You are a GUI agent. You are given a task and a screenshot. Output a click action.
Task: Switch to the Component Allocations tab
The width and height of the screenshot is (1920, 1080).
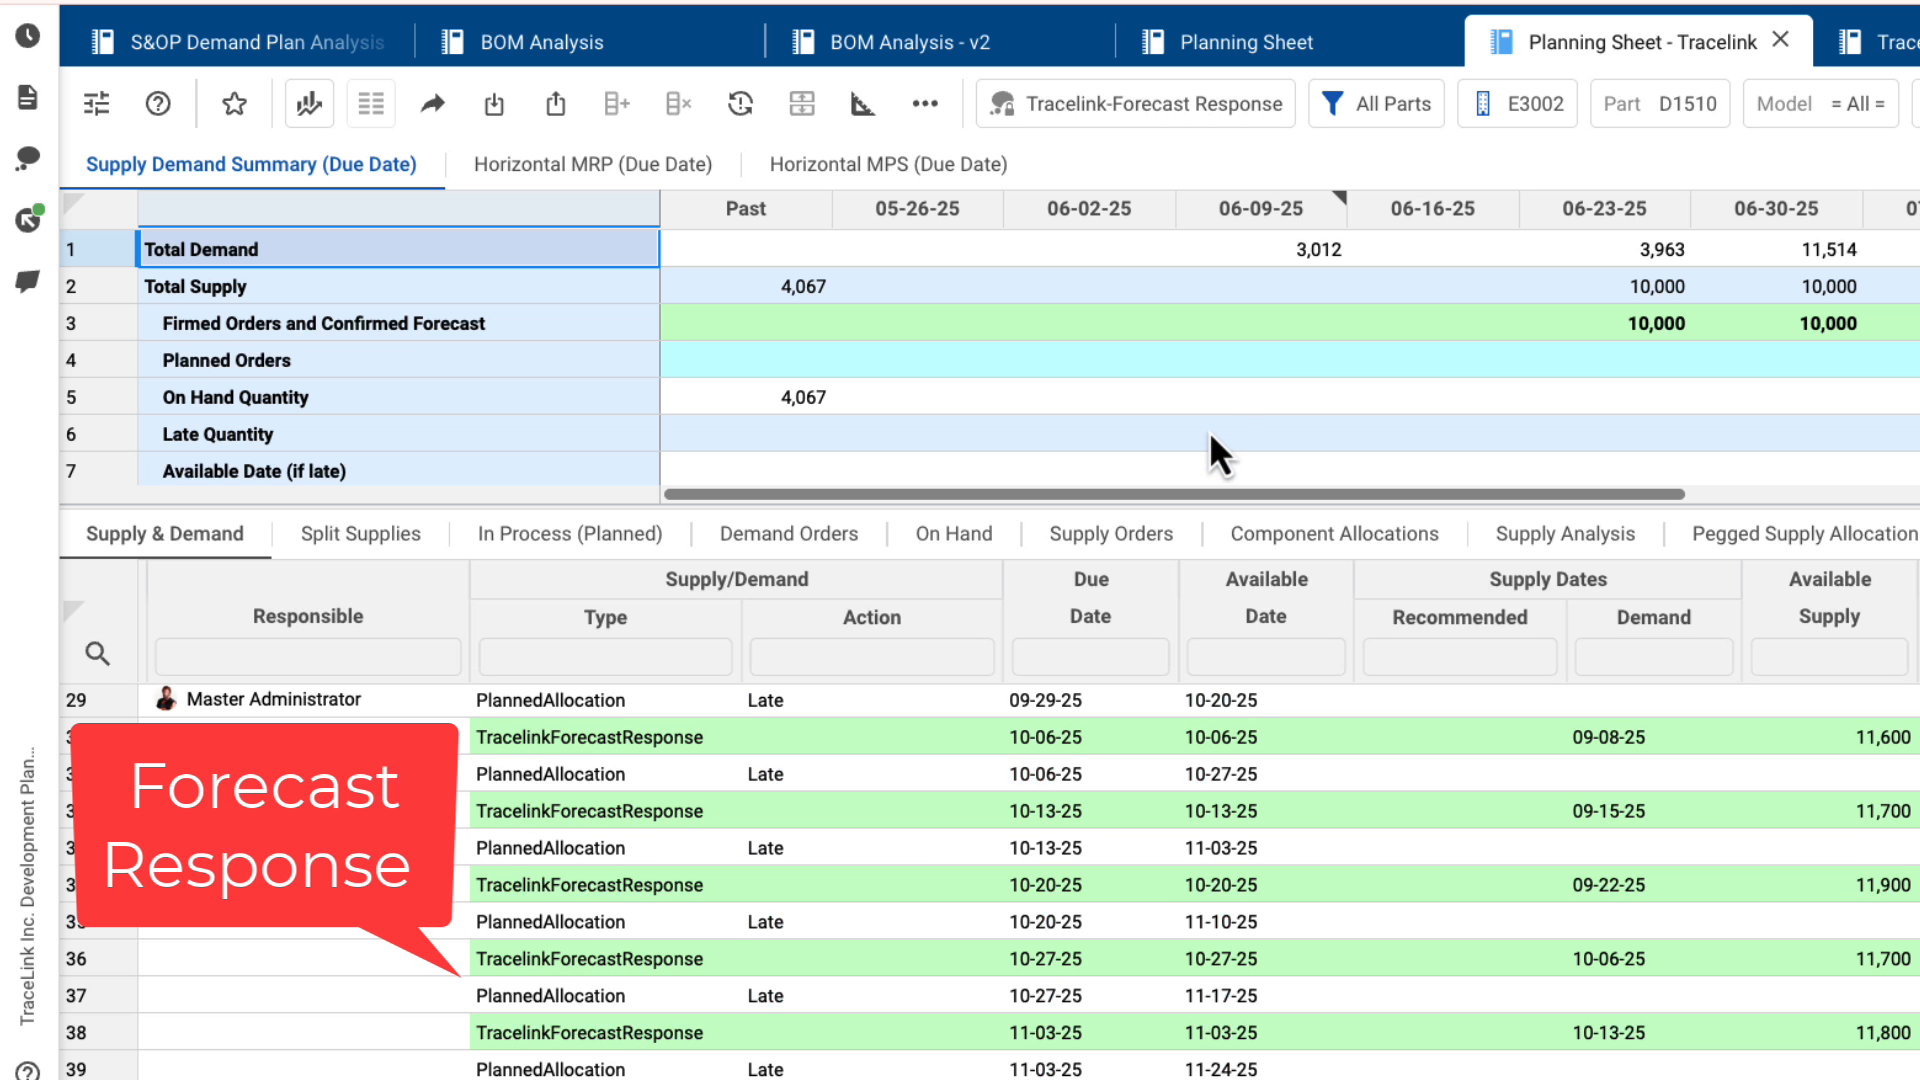click(1334, 533)
